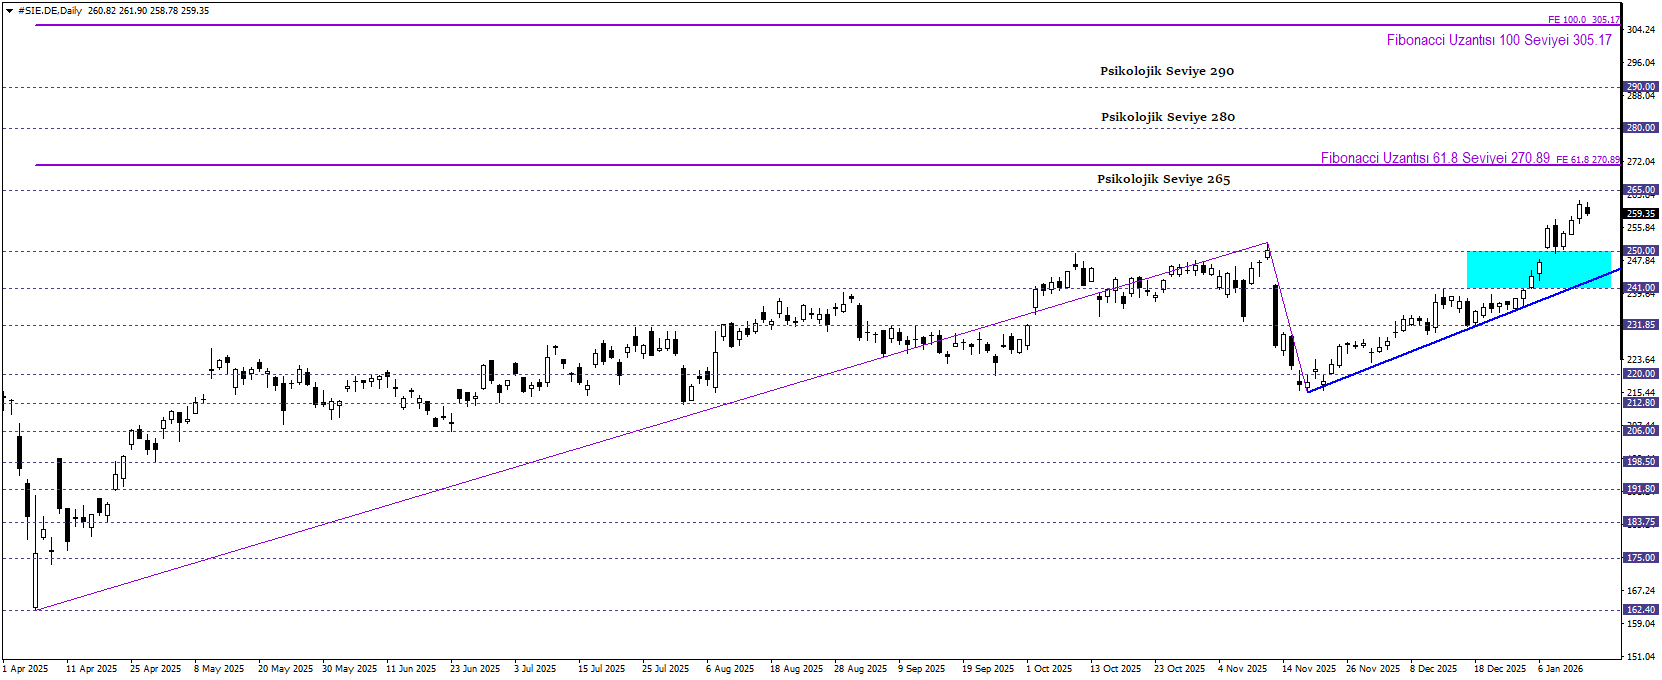Viewport: 1662px width, 680px height.
Task: Click the 255.84 price scale value
Action: tap(1641, 228)
